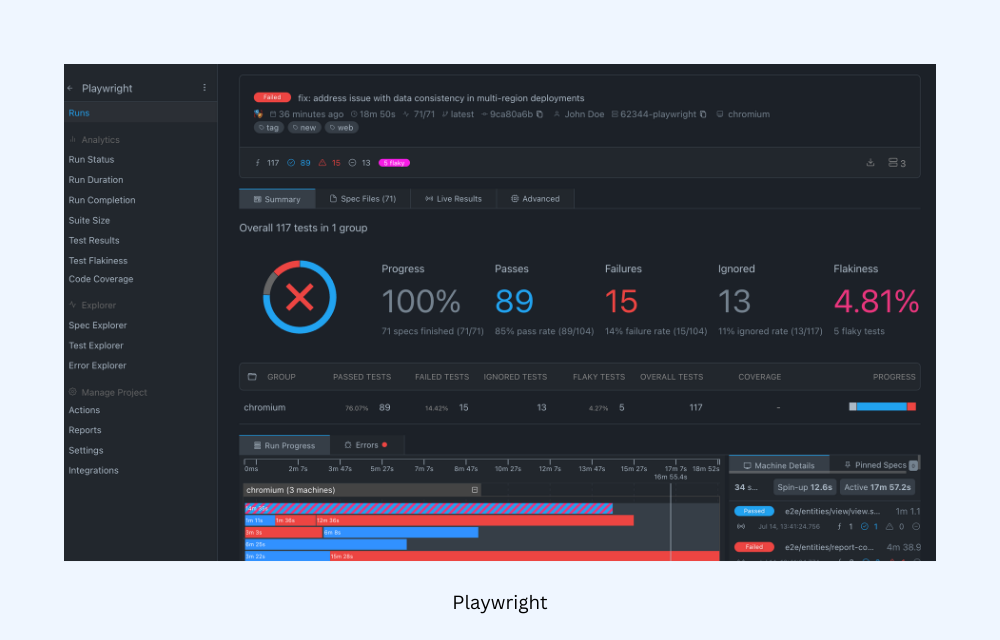Click the download icon in run header
Screen dimensions: 1000x640
(x=870, y=162)
